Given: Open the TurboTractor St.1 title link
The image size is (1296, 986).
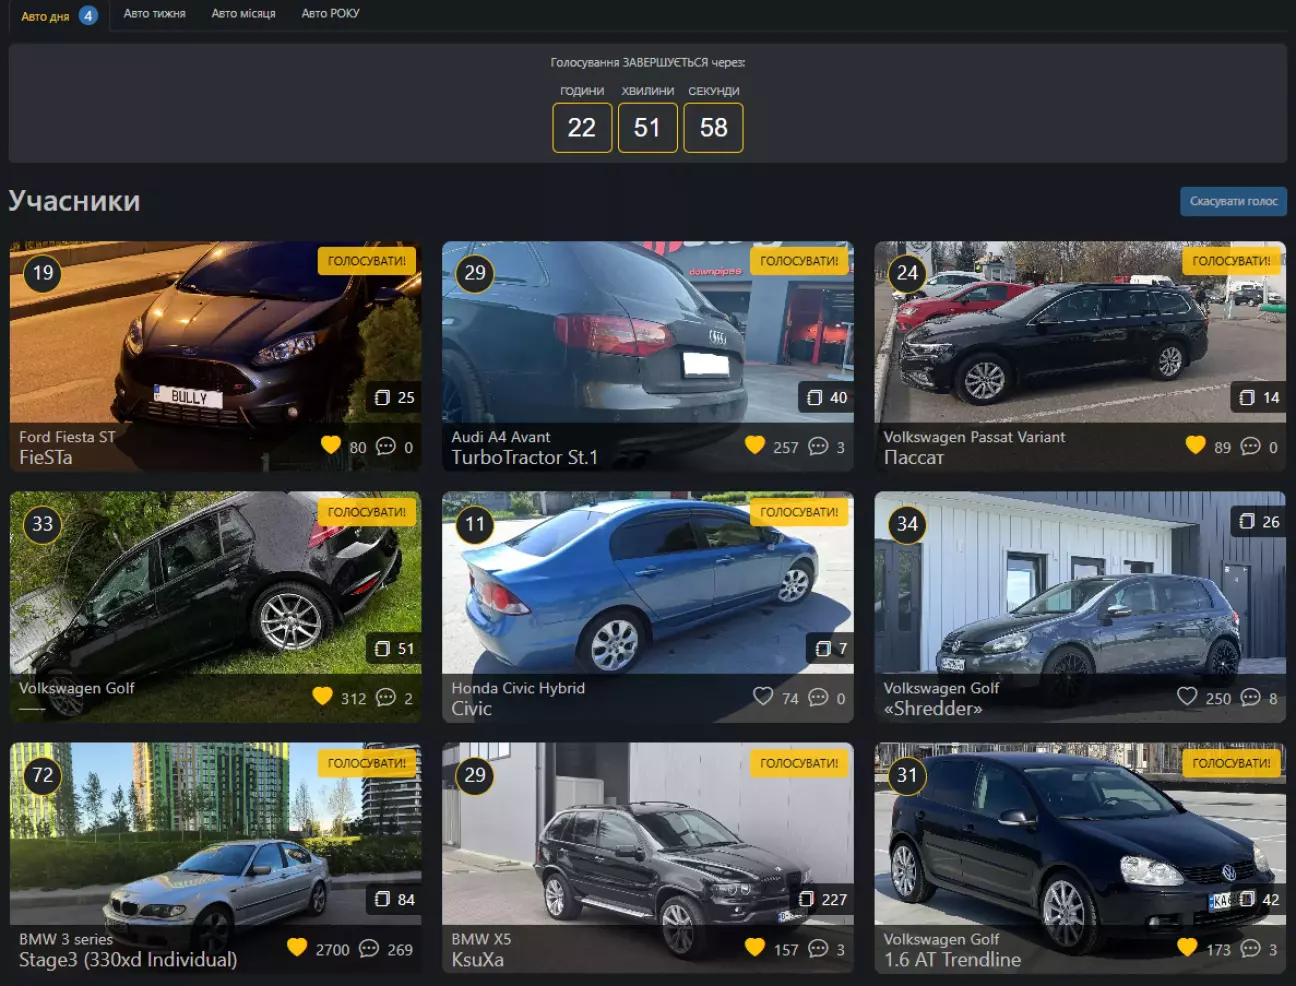Looking at the screenshot, I should point(524,457).
